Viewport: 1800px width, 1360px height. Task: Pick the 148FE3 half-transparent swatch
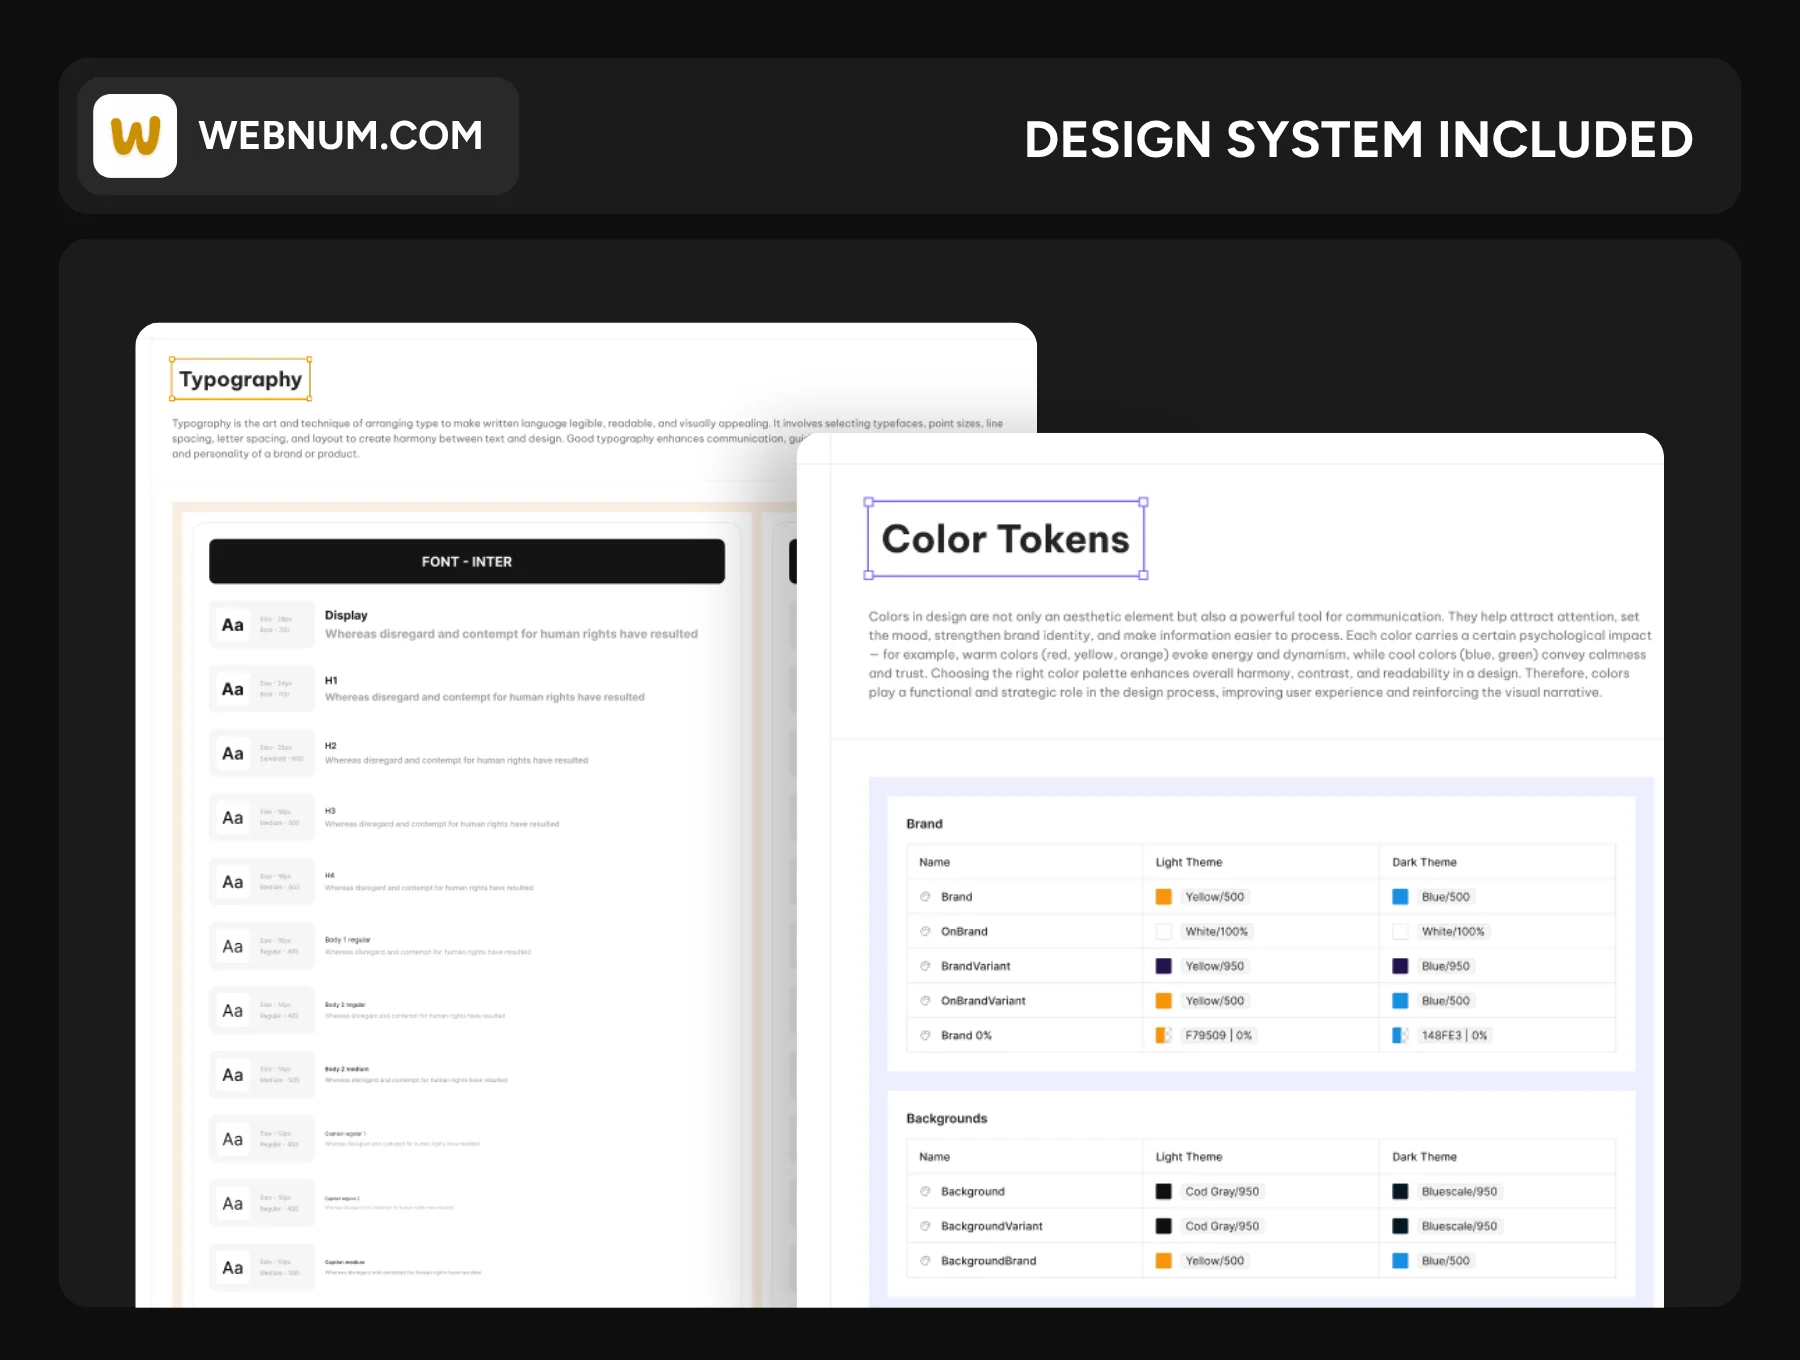click(x=1400, y=1035)
